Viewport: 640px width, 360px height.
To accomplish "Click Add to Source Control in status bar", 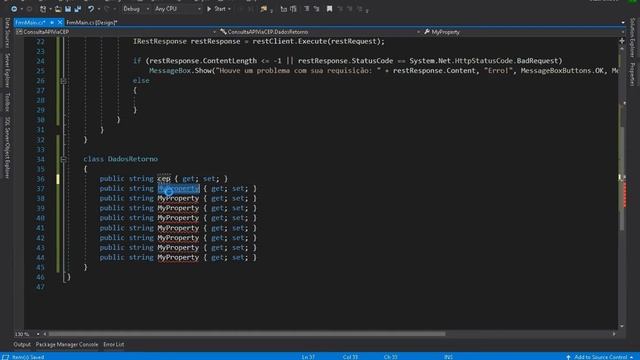I will 600,357.
